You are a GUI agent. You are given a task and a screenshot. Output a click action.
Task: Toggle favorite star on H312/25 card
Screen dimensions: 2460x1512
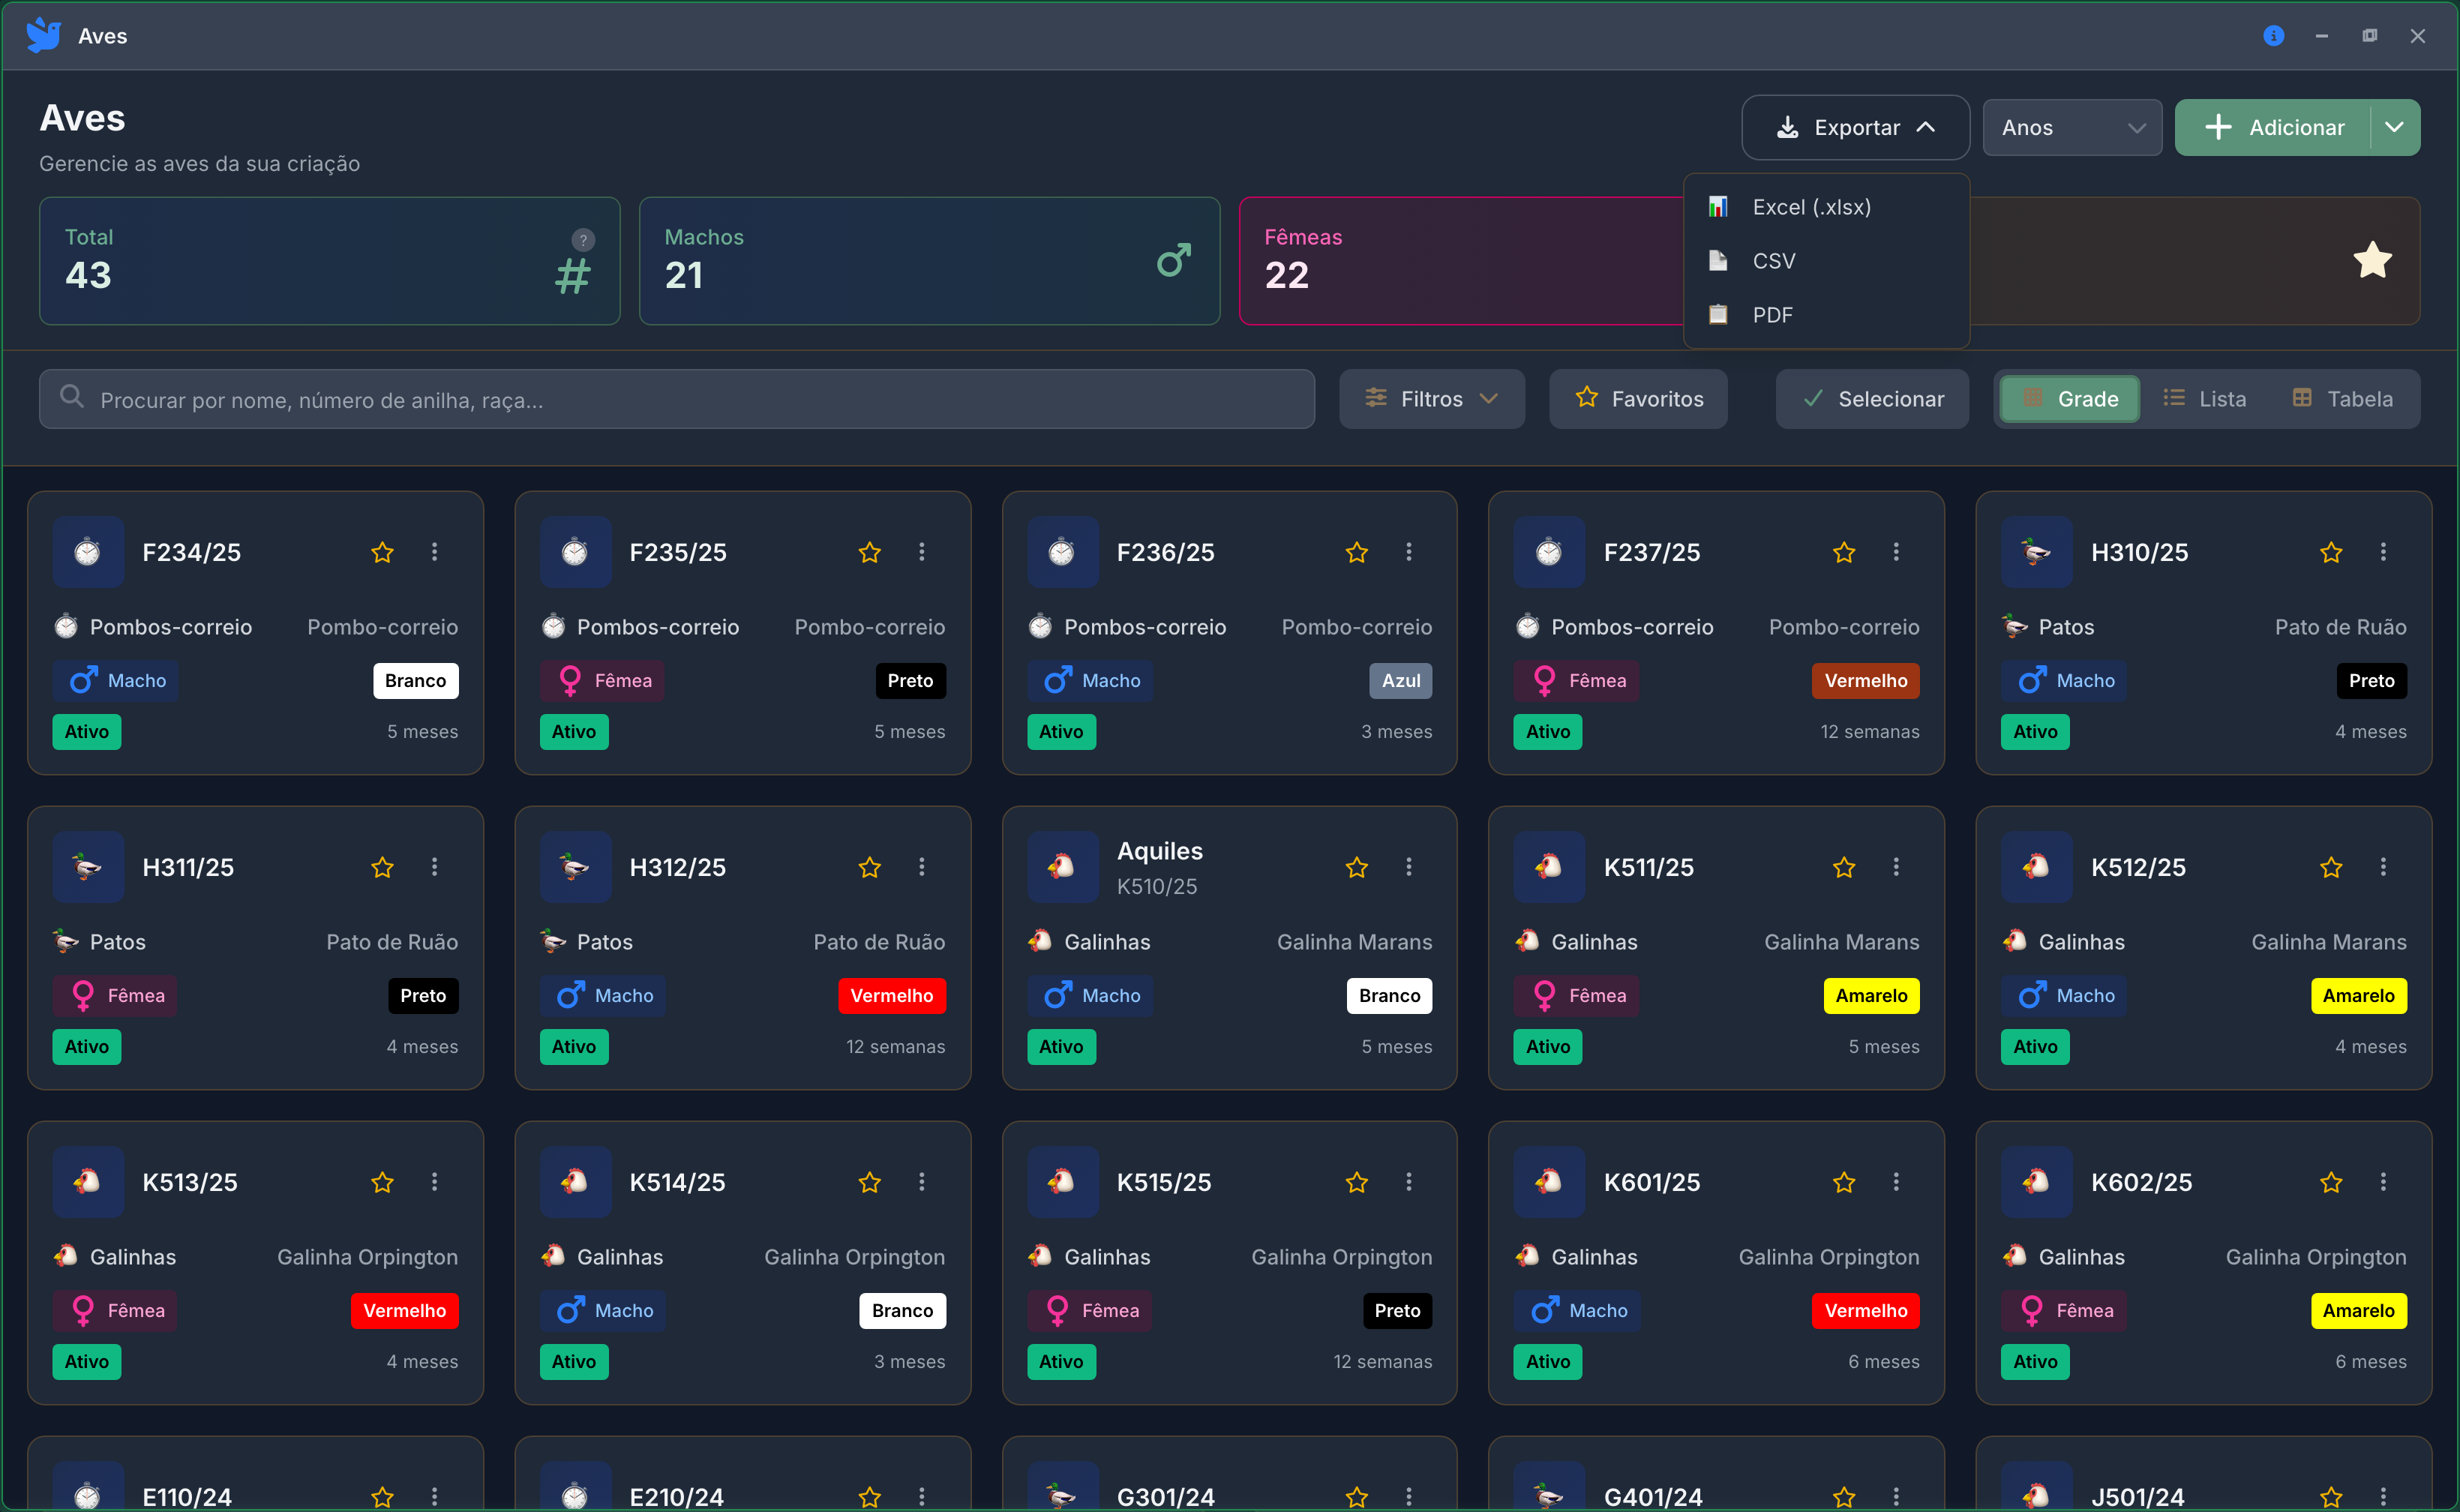869,867
